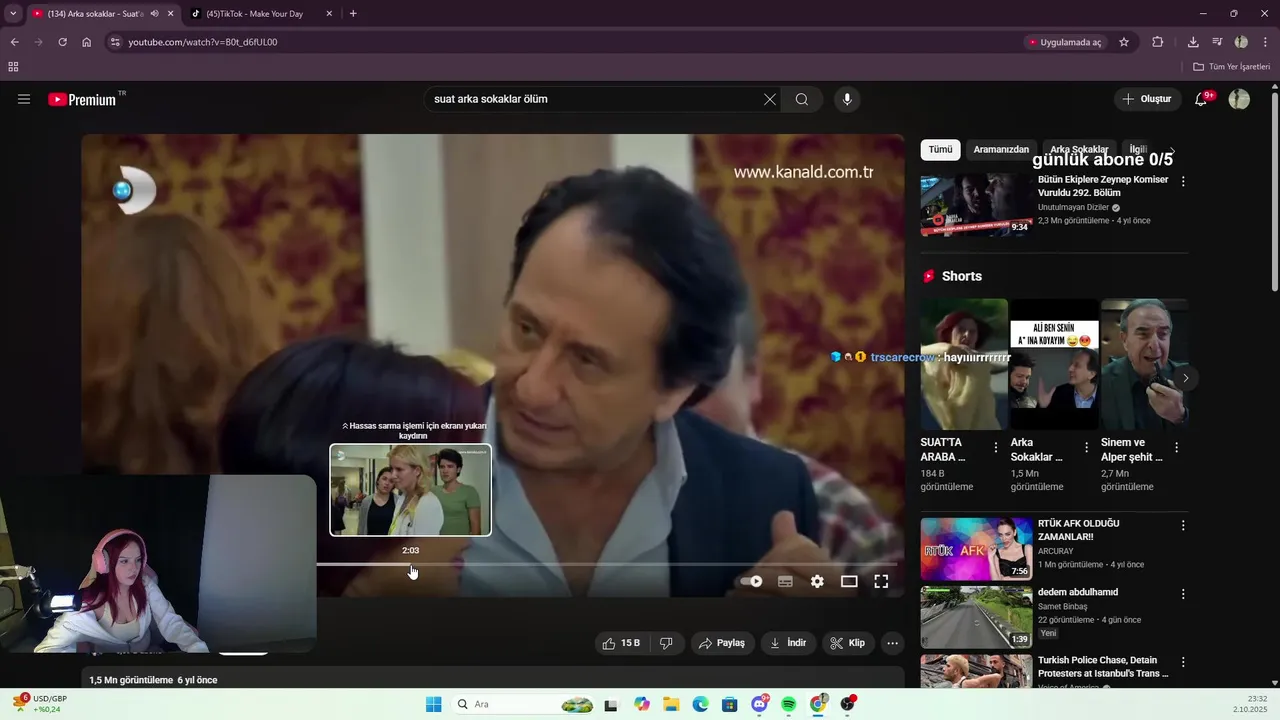
Task: Click the İndir download button
Action: point(788,643)
